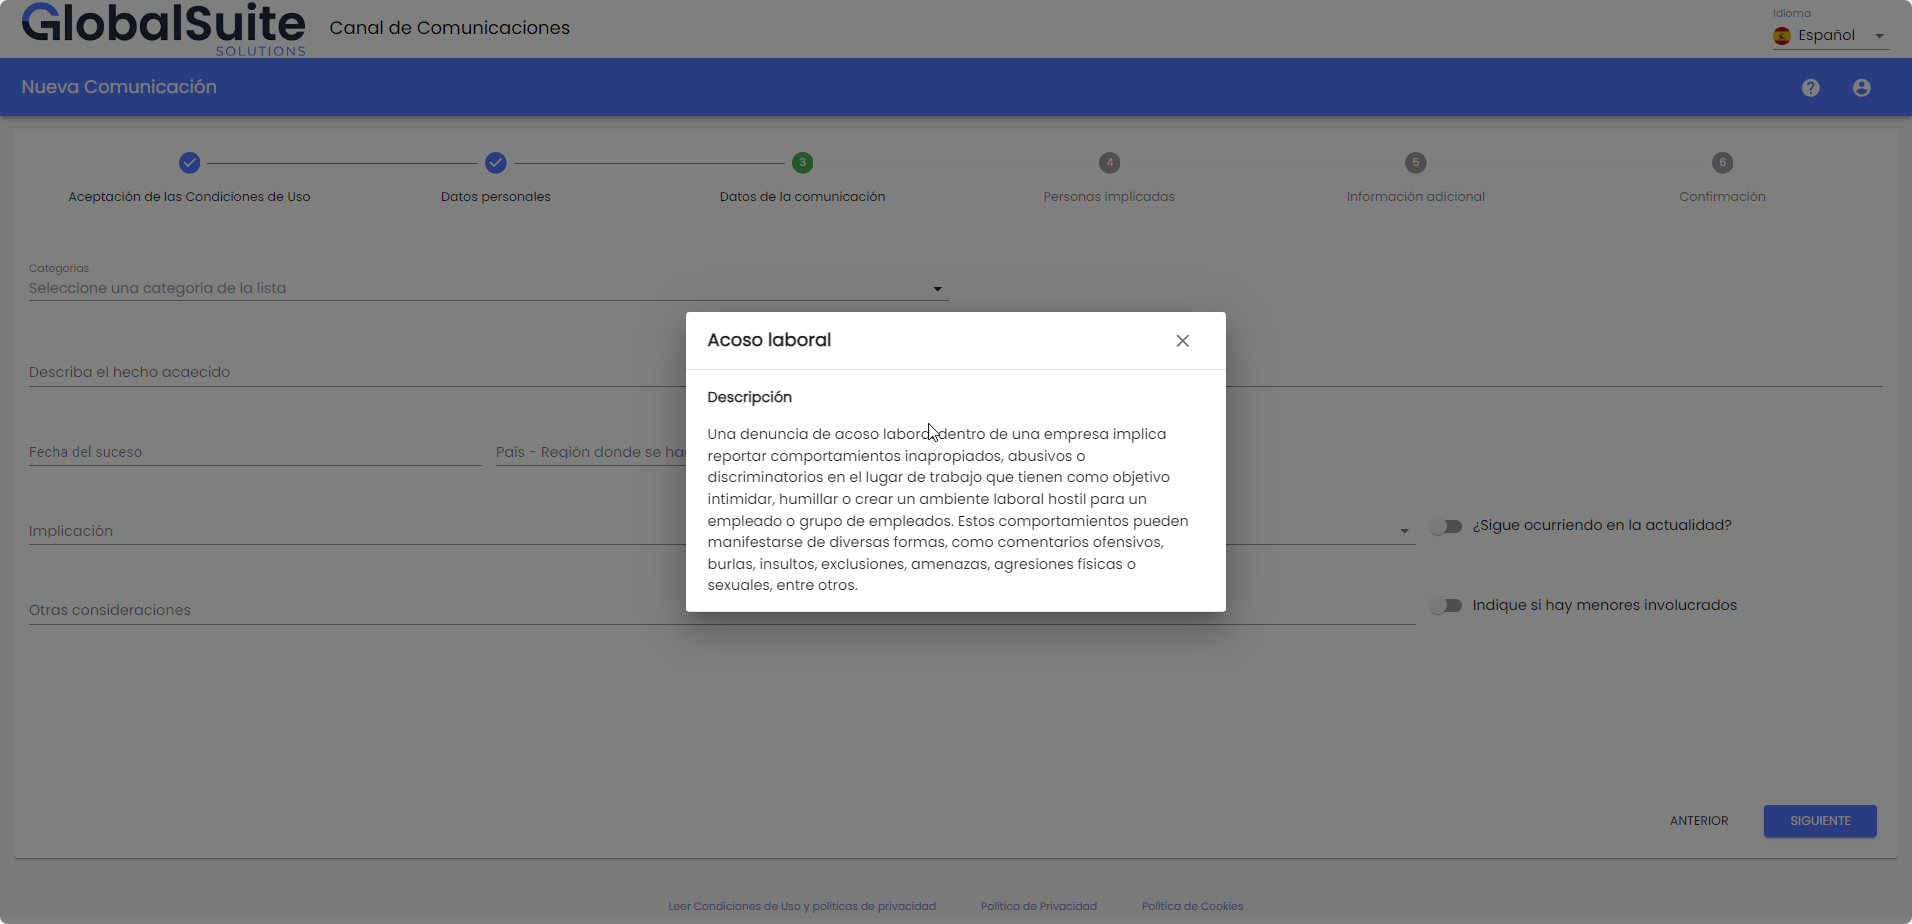This screenshot has height=924, width=1912.
Task: Click the Spanish flag language icon
Action: [1782, 36]
